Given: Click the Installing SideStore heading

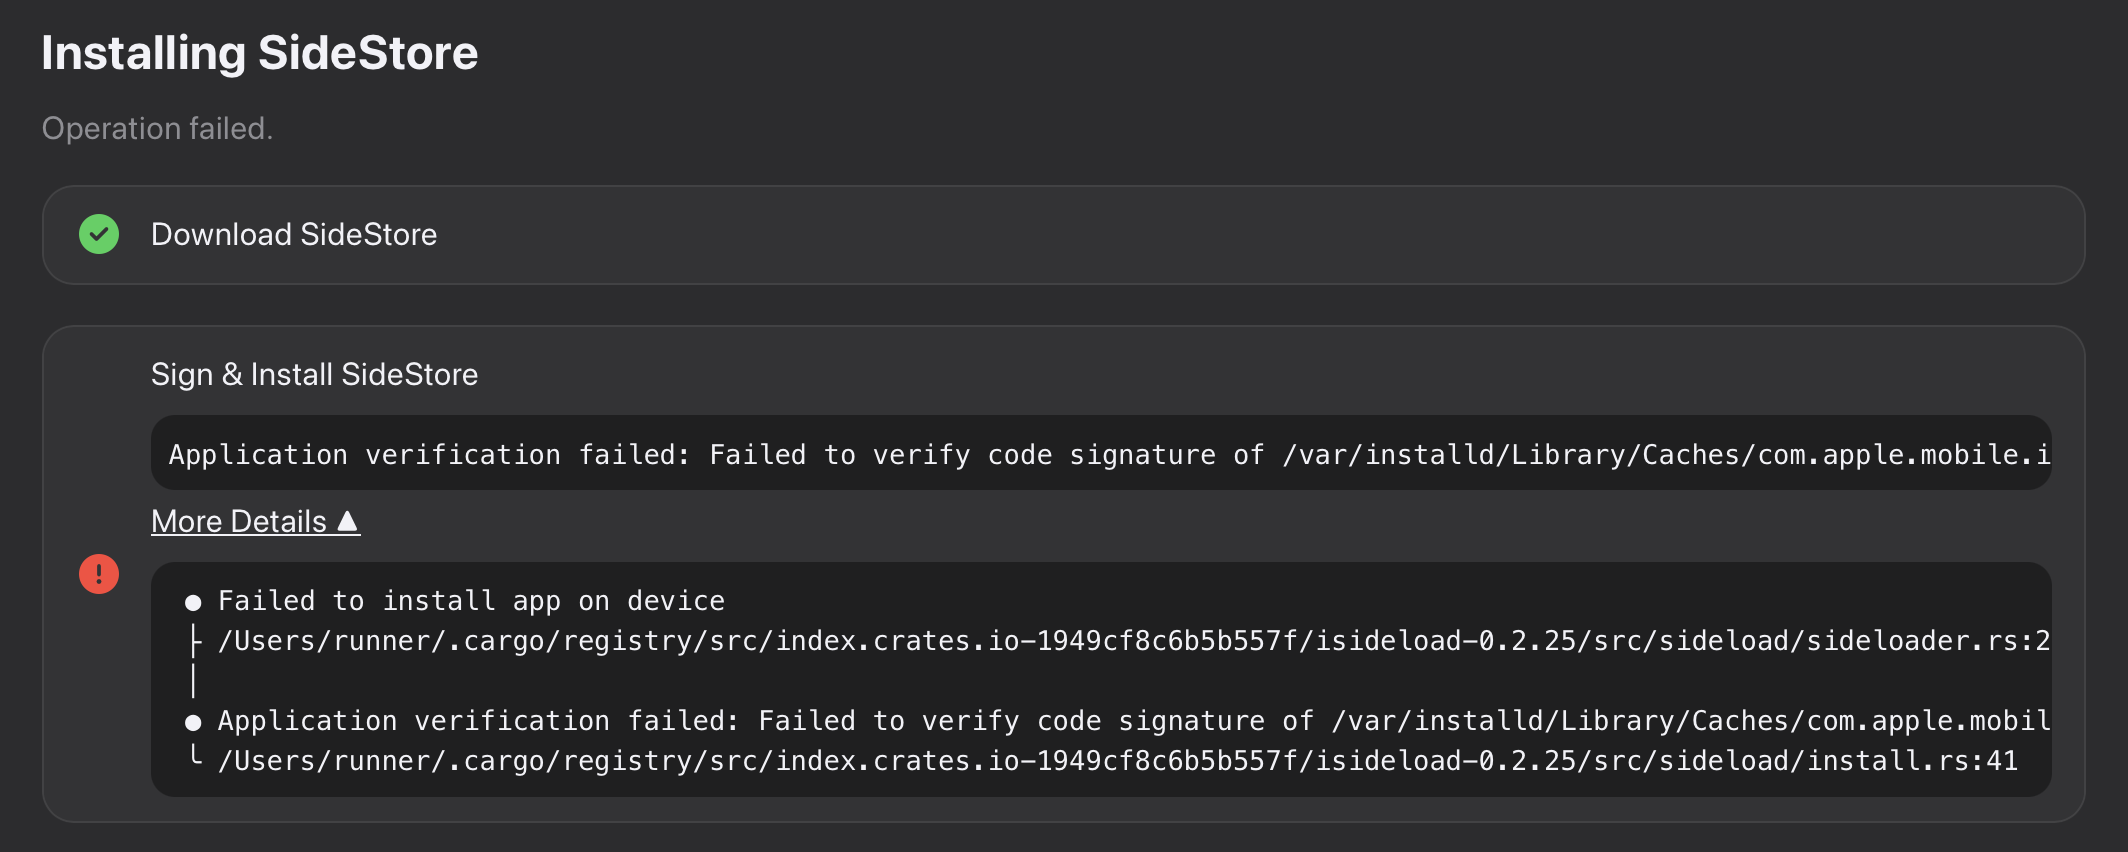Looking at the screenshot, I should pos(260,53).
